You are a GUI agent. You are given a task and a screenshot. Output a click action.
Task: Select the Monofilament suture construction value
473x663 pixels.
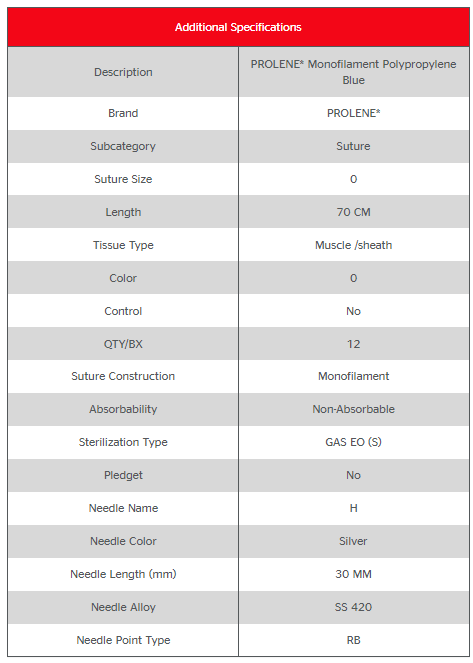click(353, 376)
